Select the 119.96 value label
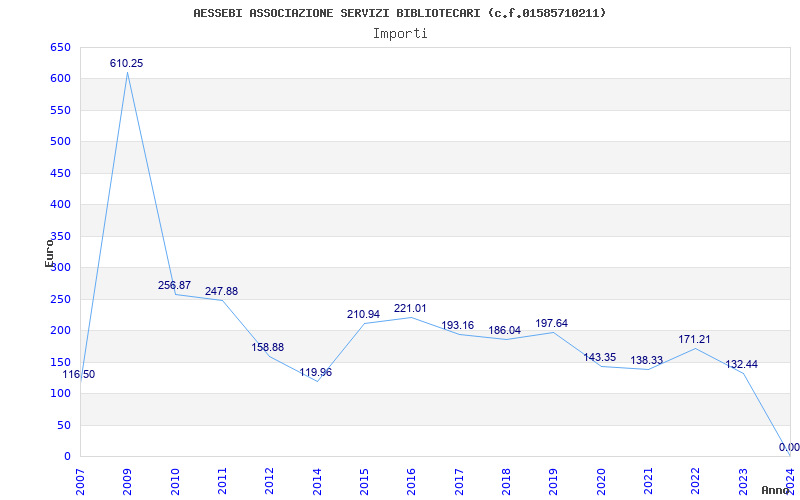 [315, 372]
